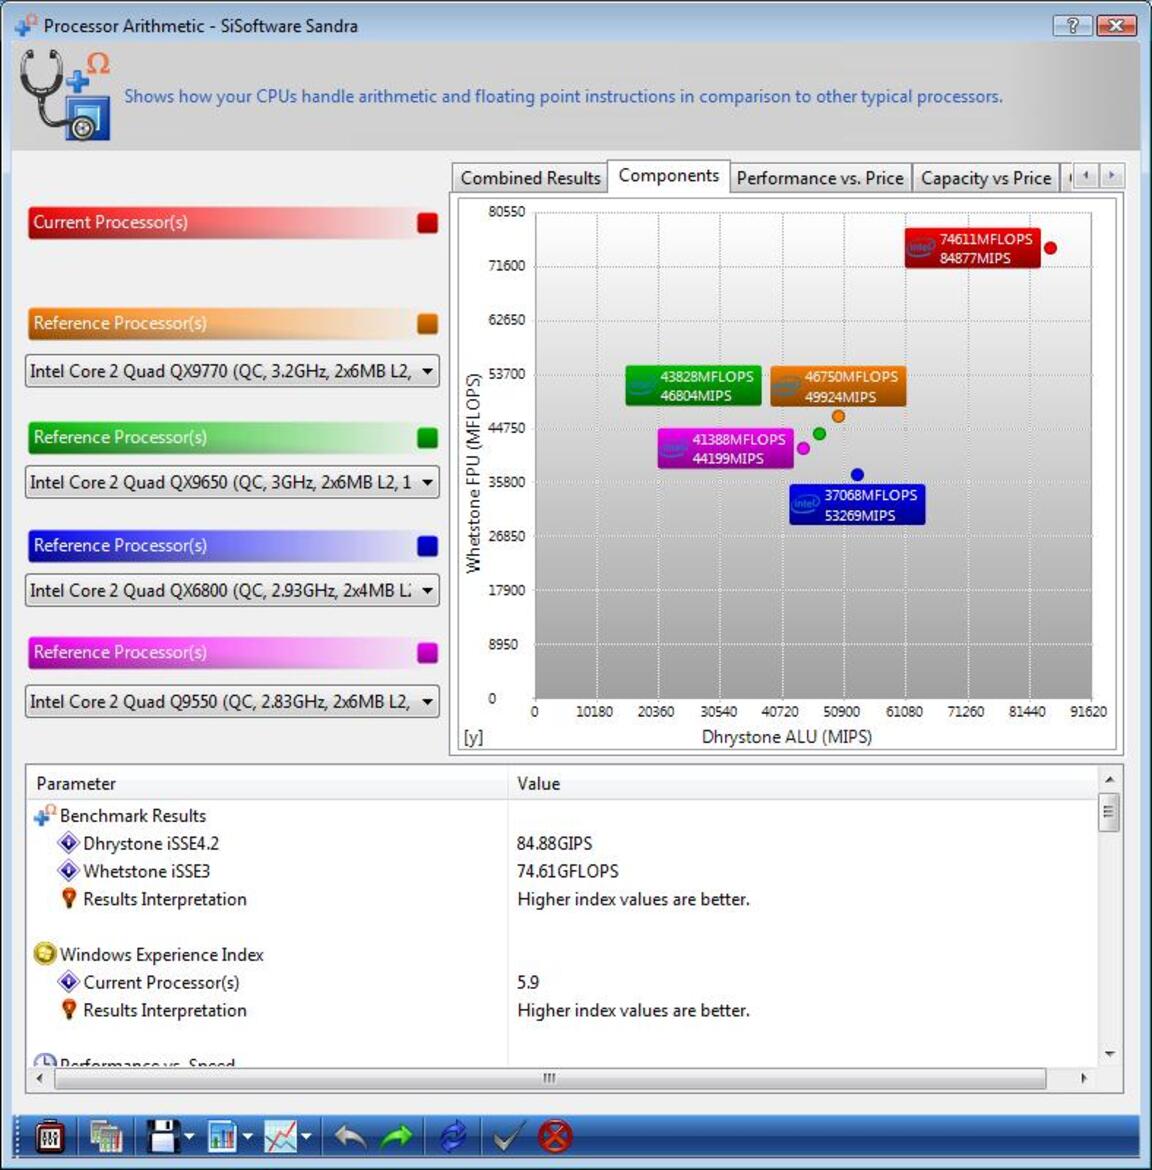Click the Benchmark Results tree icon
This screenshot has height=1170, width=1152.
tap(45, 816)
